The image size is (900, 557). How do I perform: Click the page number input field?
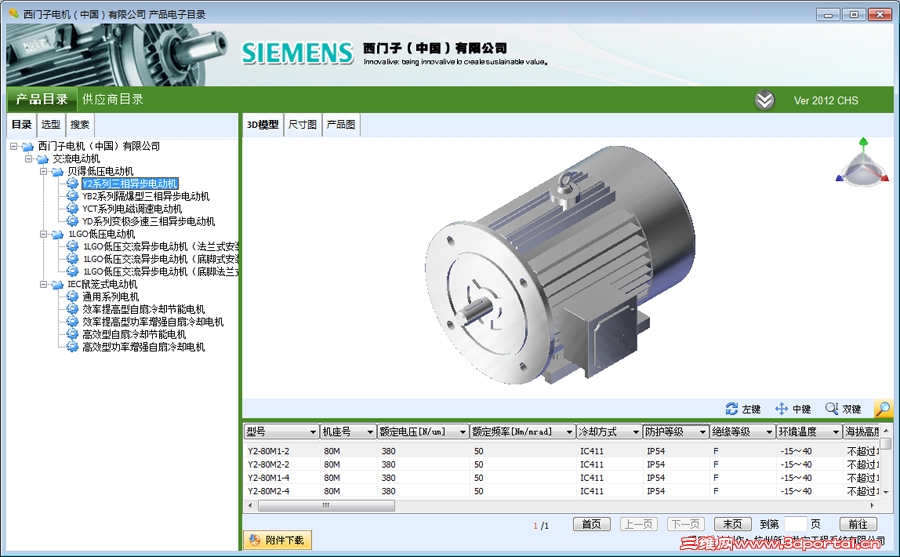coord(795,524)
